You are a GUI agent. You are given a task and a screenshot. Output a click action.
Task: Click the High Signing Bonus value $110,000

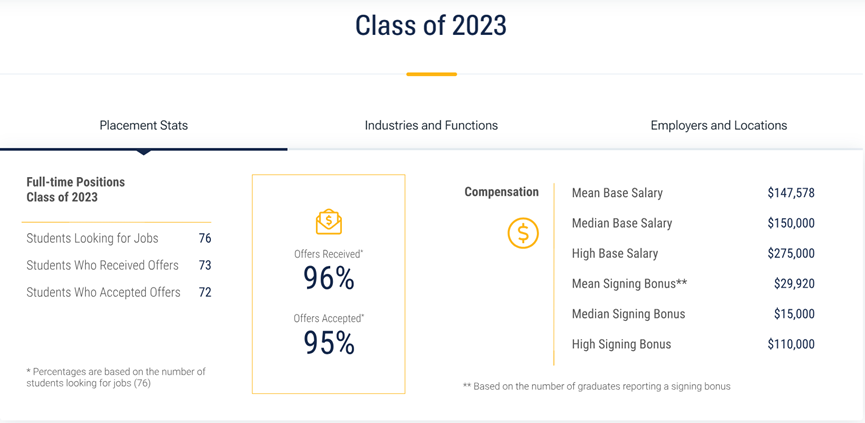791,345
